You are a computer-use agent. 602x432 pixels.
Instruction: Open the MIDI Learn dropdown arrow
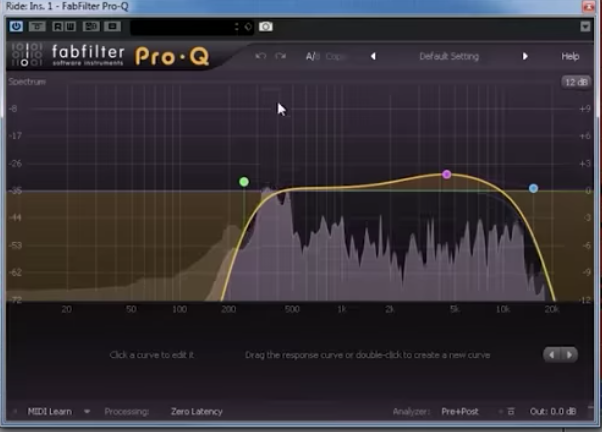(x=87, y=412)
